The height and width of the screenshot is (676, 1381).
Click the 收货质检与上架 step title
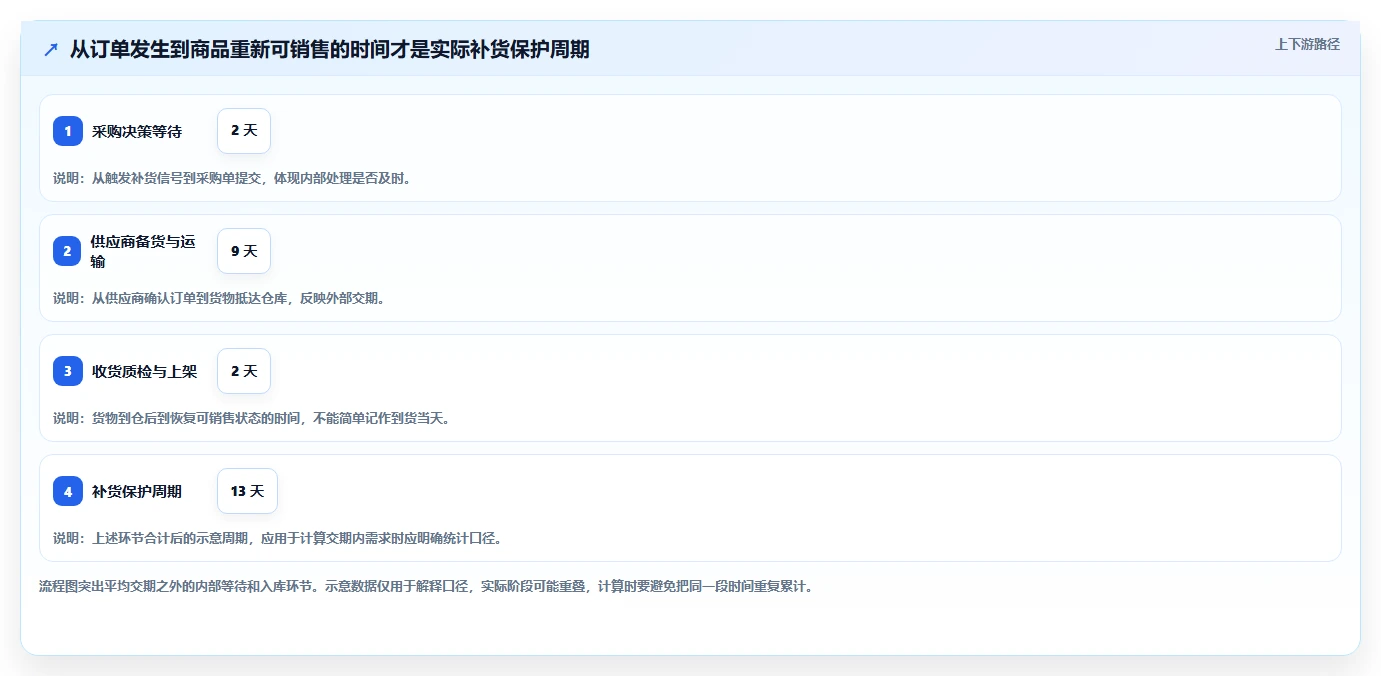144,371
